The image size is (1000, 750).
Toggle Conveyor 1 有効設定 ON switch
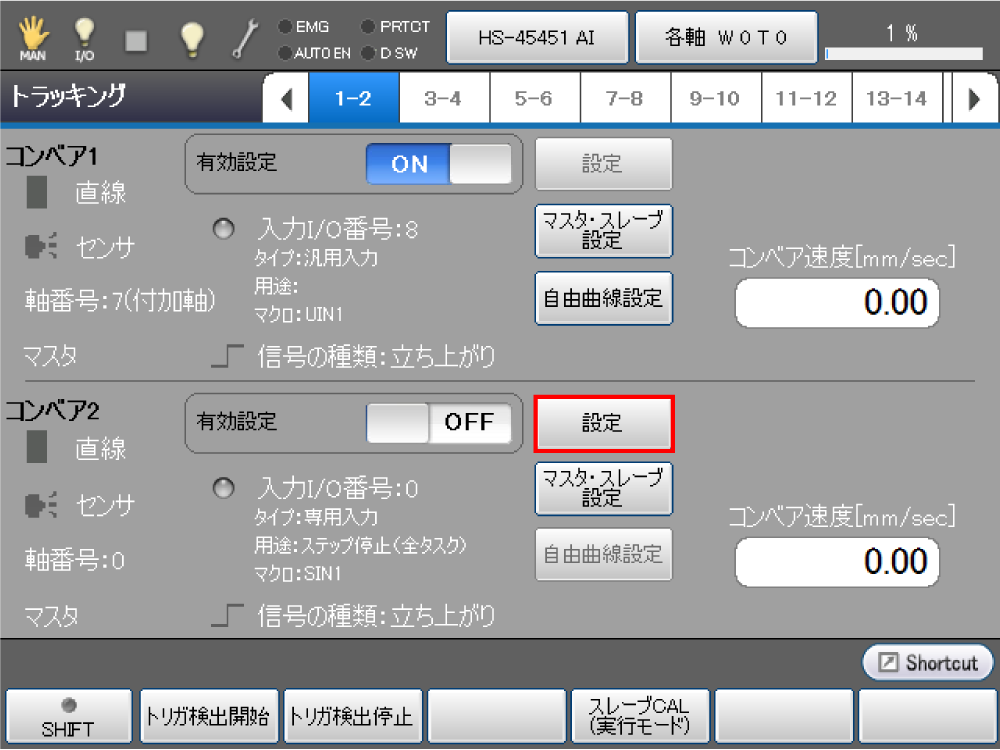tap(439, 164)
